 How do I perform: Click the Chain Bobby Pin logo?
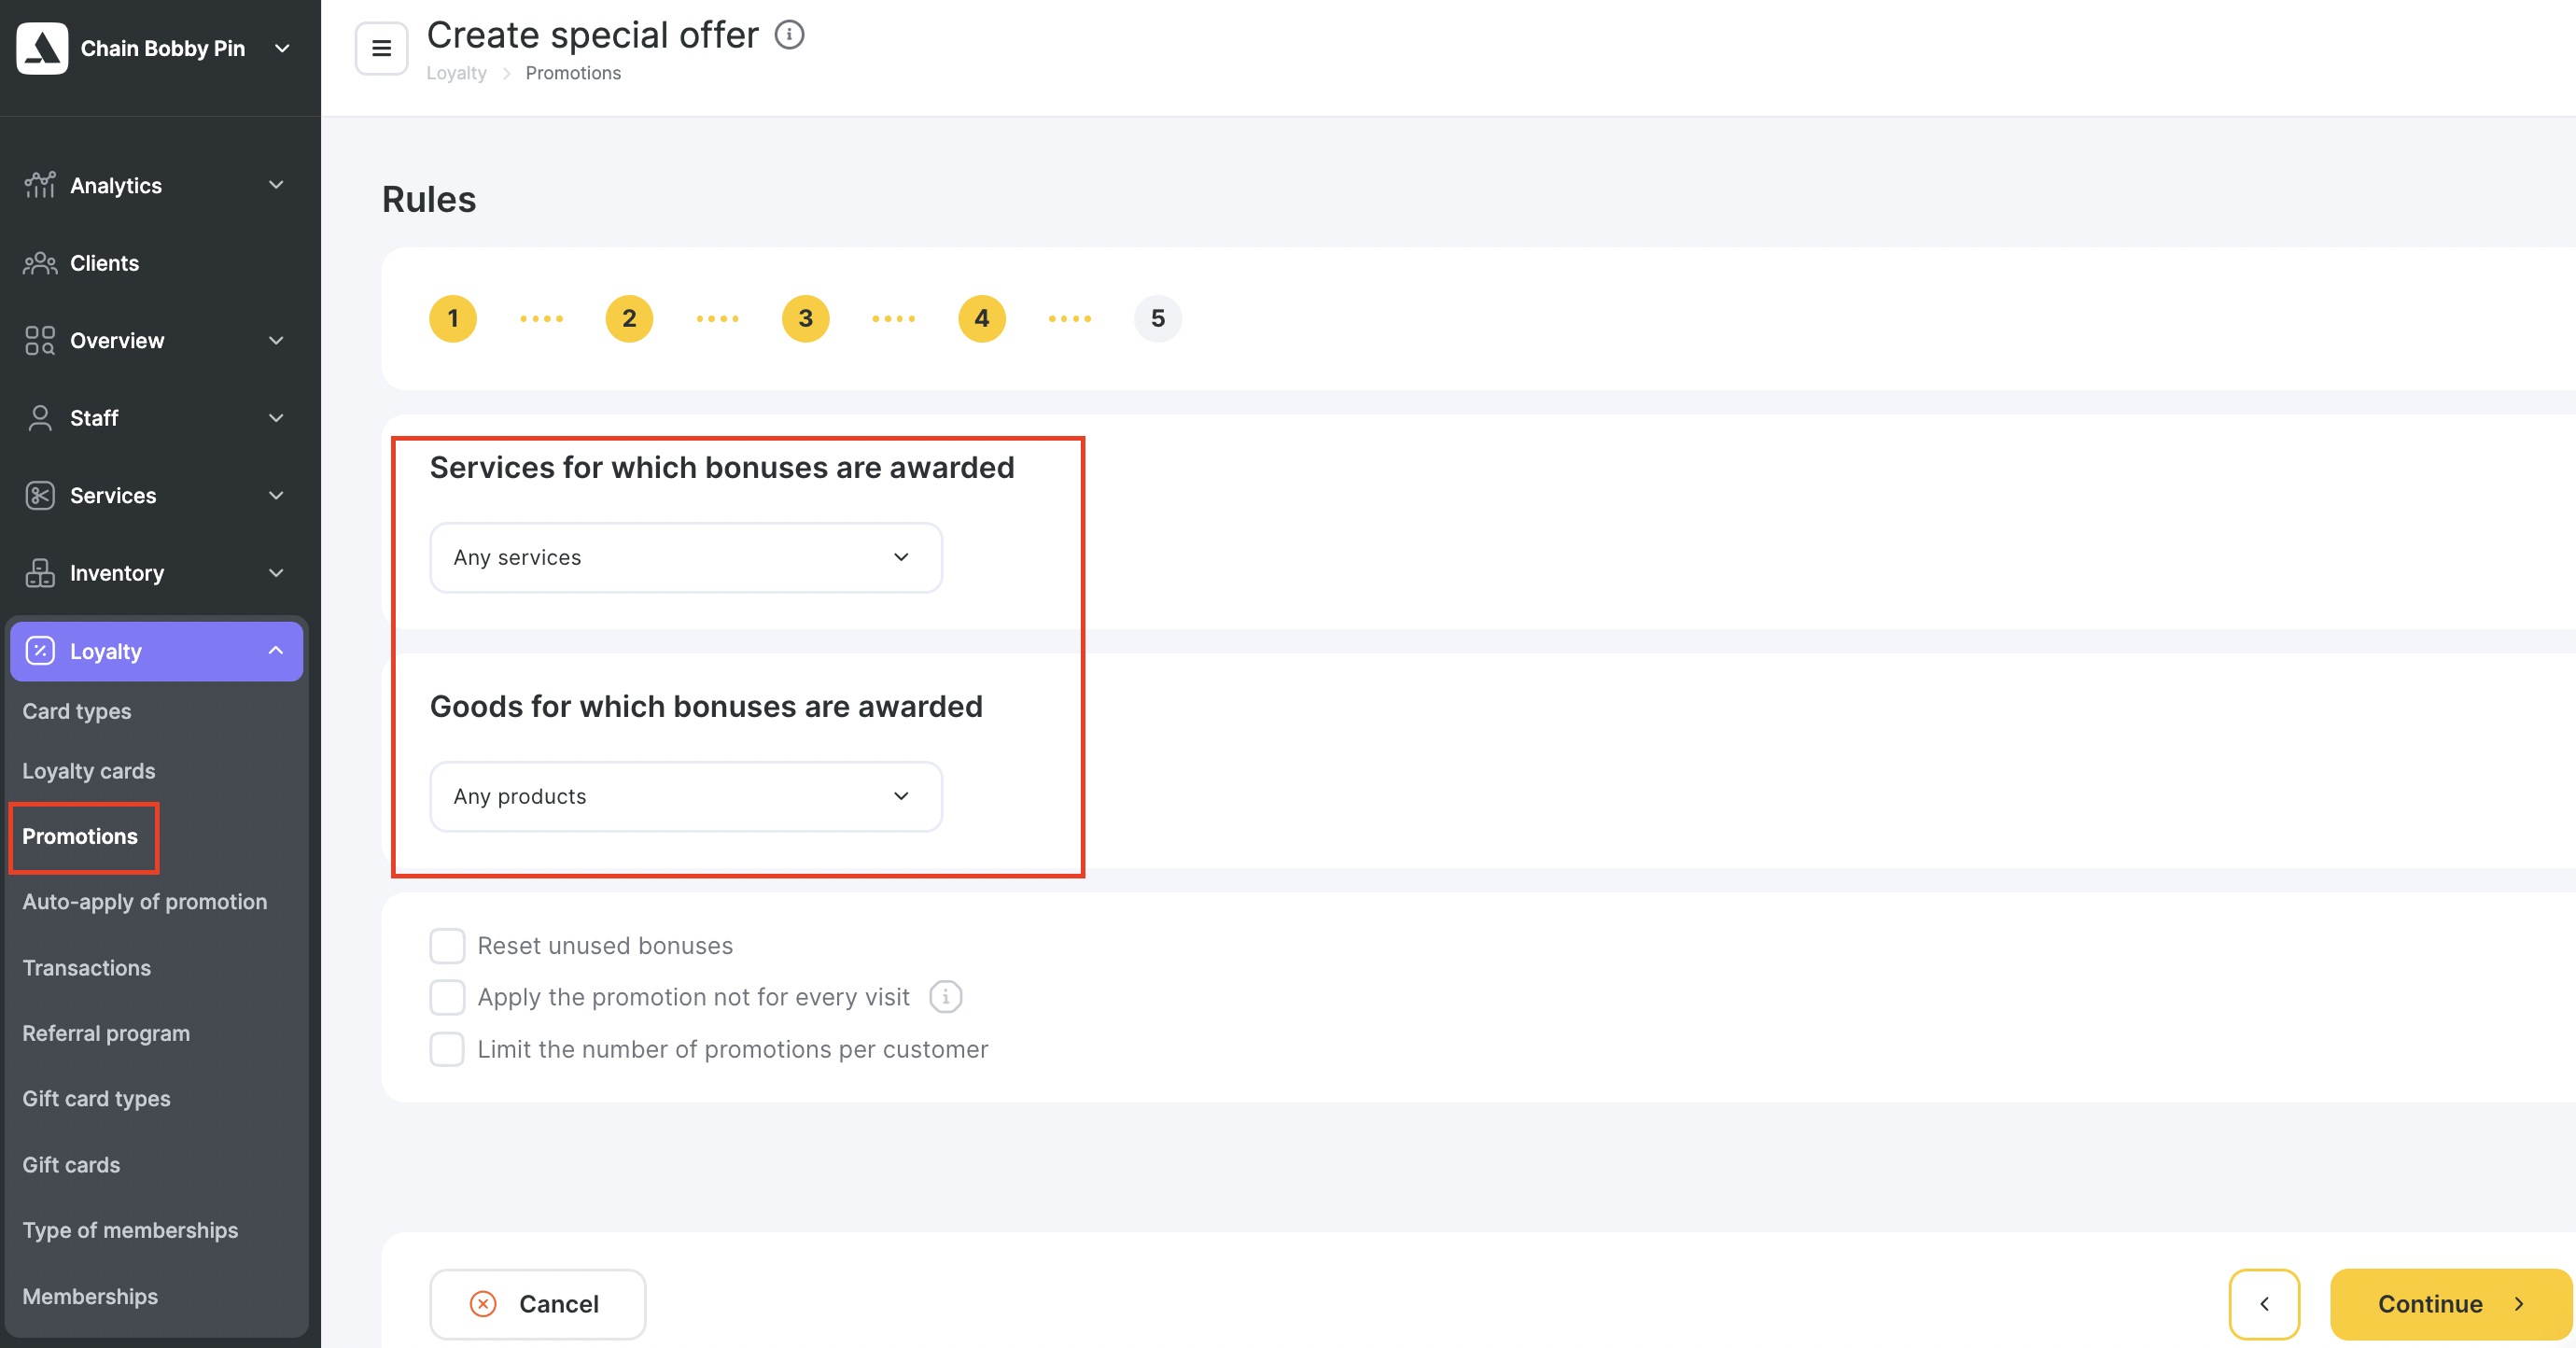42,48
